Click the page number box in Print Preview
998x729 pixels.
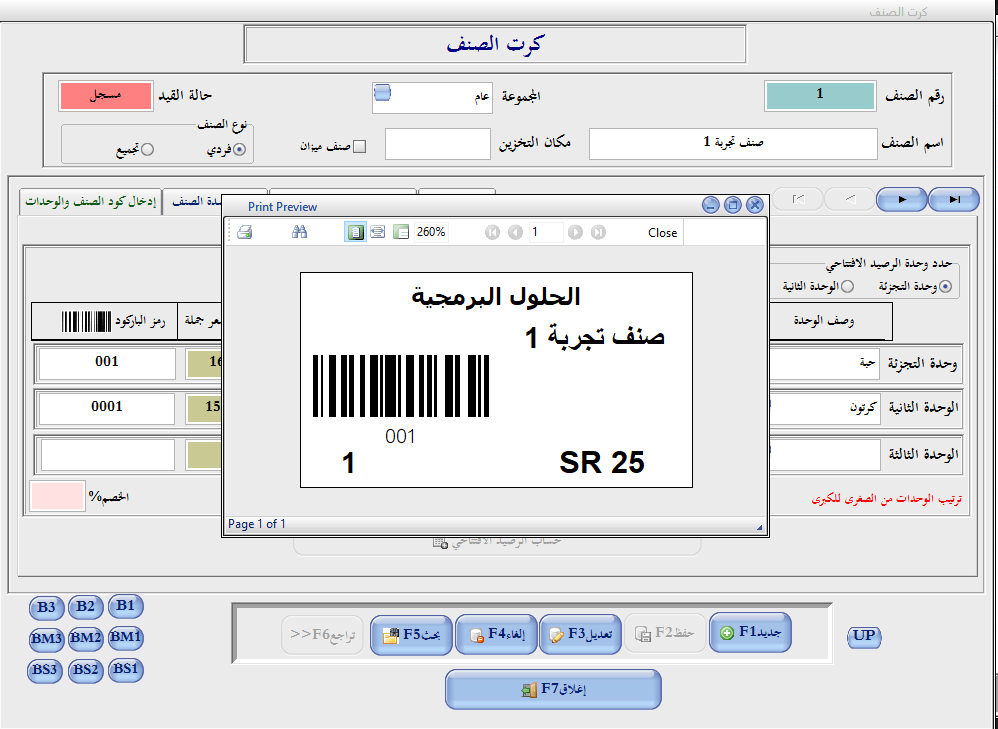(x=546, y=232)
